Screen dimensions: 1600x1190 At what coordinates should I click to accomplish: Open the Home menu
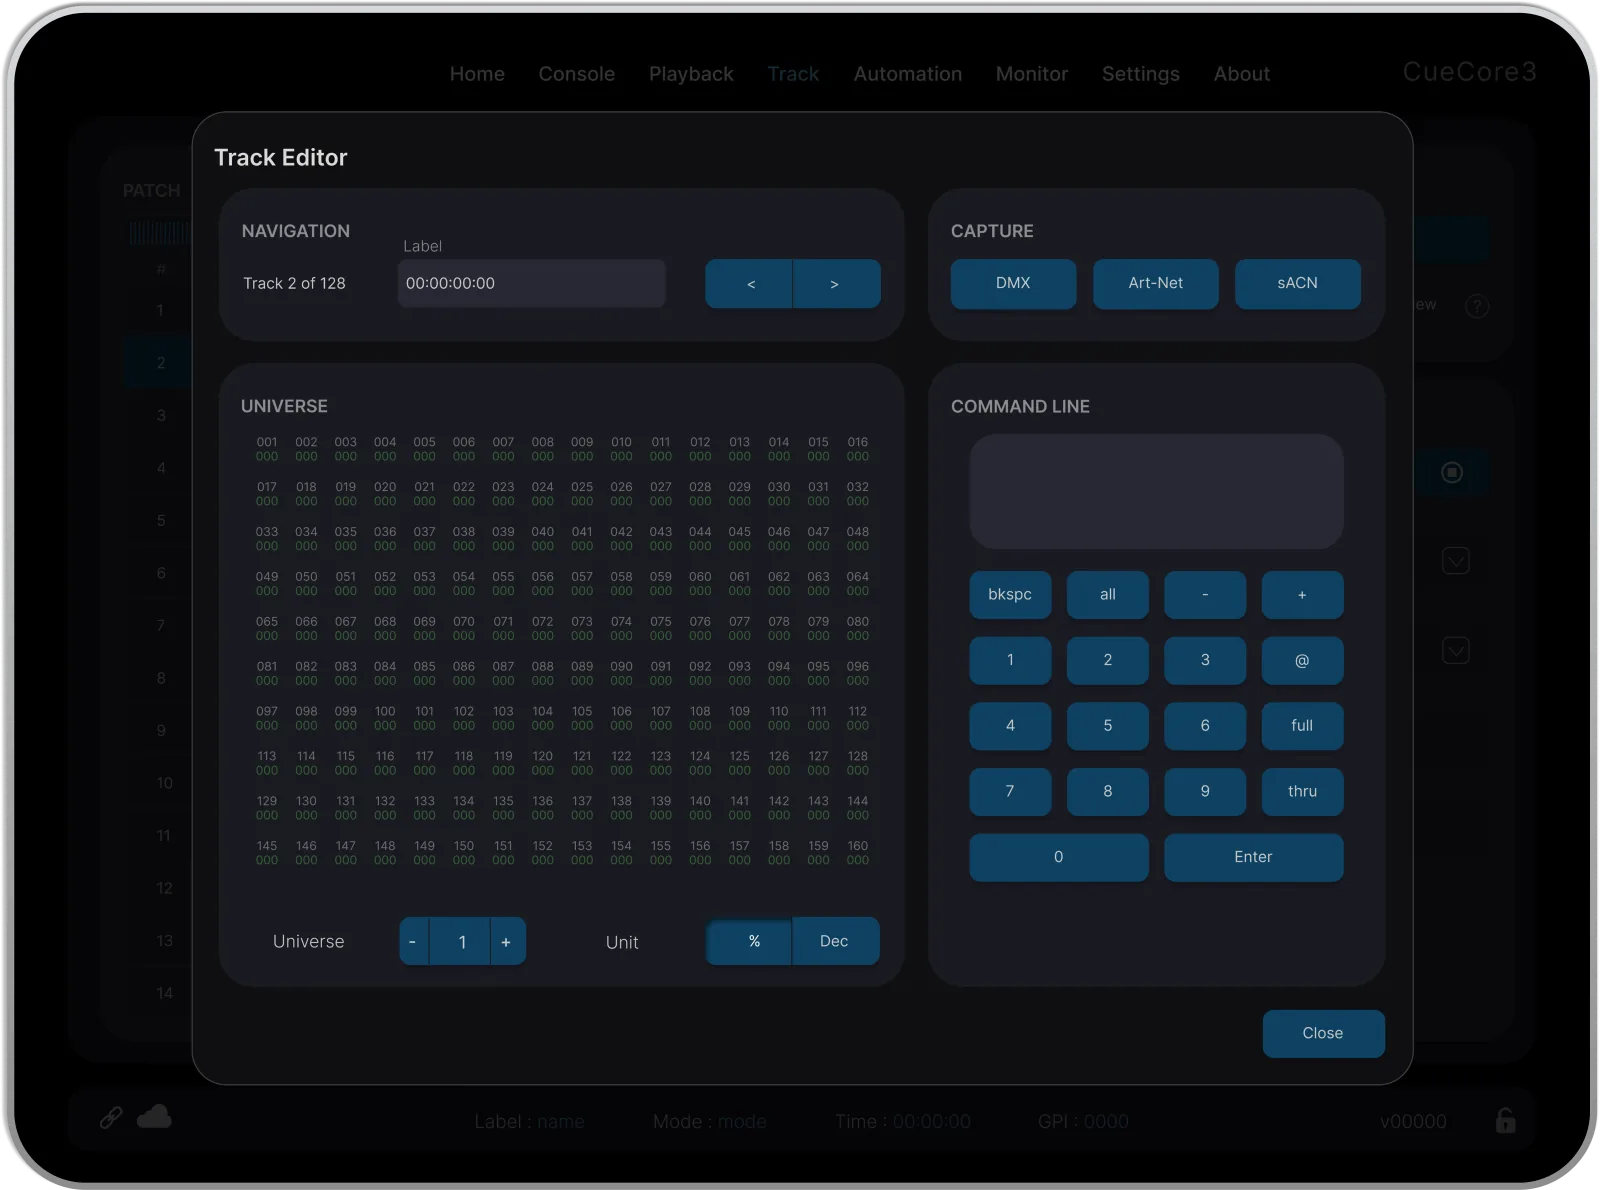pyautogui.click(x=477, y=74)
